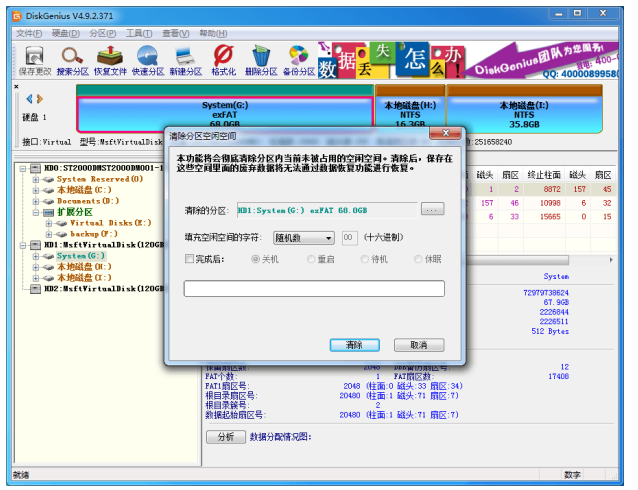Click the drive icon next to 本地磁盘 (I:)

point(48,278)
